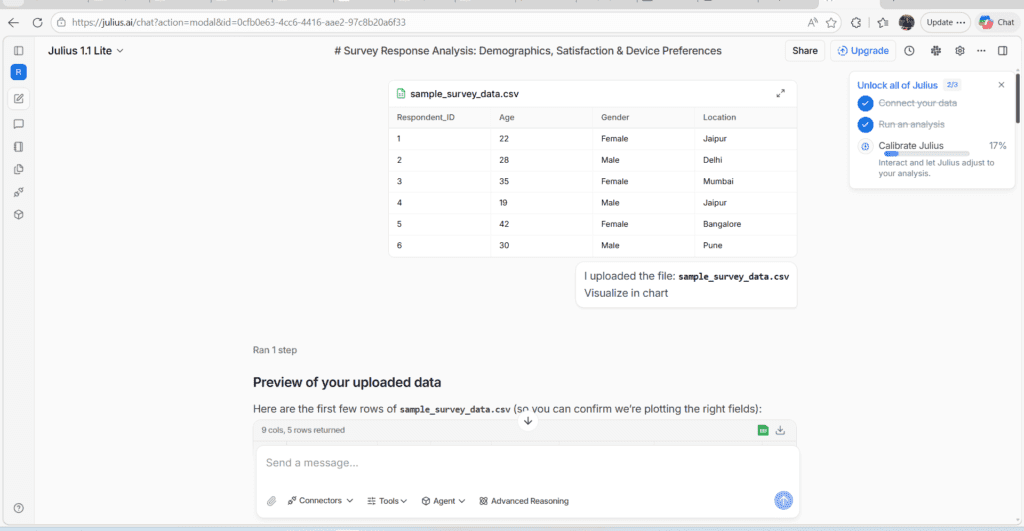
Task: Click the 2/3 progress badge
Action: coord(952,85)
